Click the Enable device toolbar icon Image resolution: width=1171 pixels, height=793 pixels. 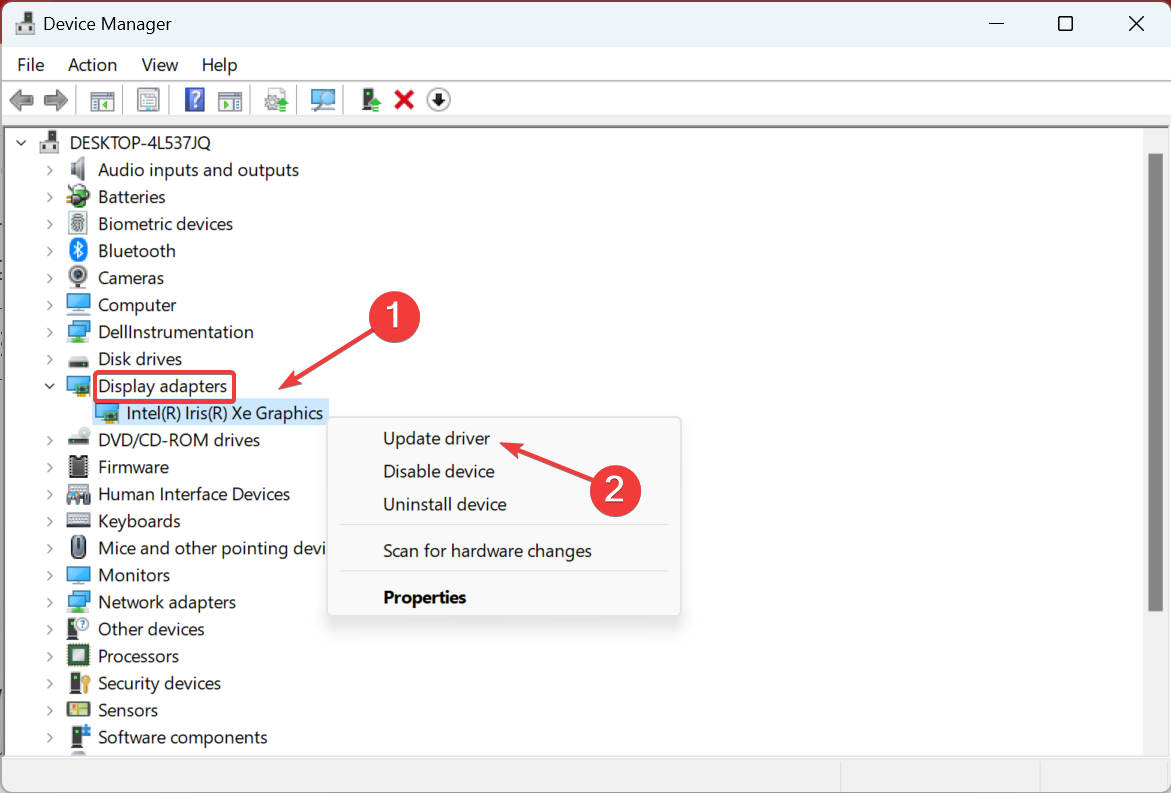pyautogui.click(x=370, y=100)
